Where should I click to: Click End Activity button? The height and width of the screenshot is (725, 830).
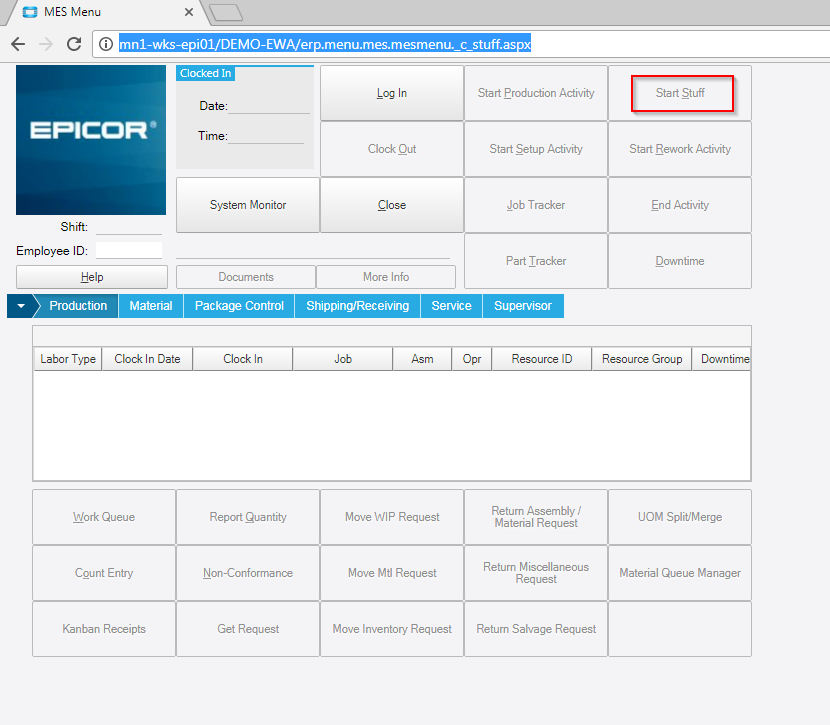point(680,205)
